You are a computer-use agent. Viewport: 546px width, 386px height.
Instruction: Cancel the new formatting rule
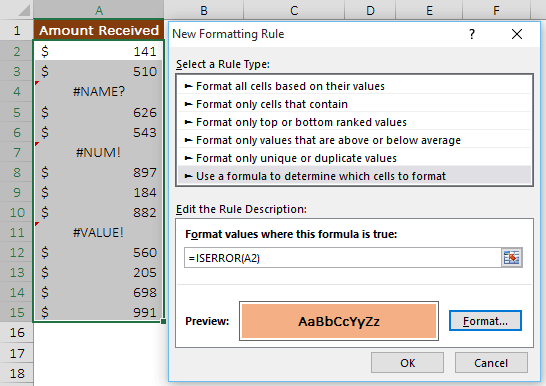pyautogui.click(x=491, y=363)
